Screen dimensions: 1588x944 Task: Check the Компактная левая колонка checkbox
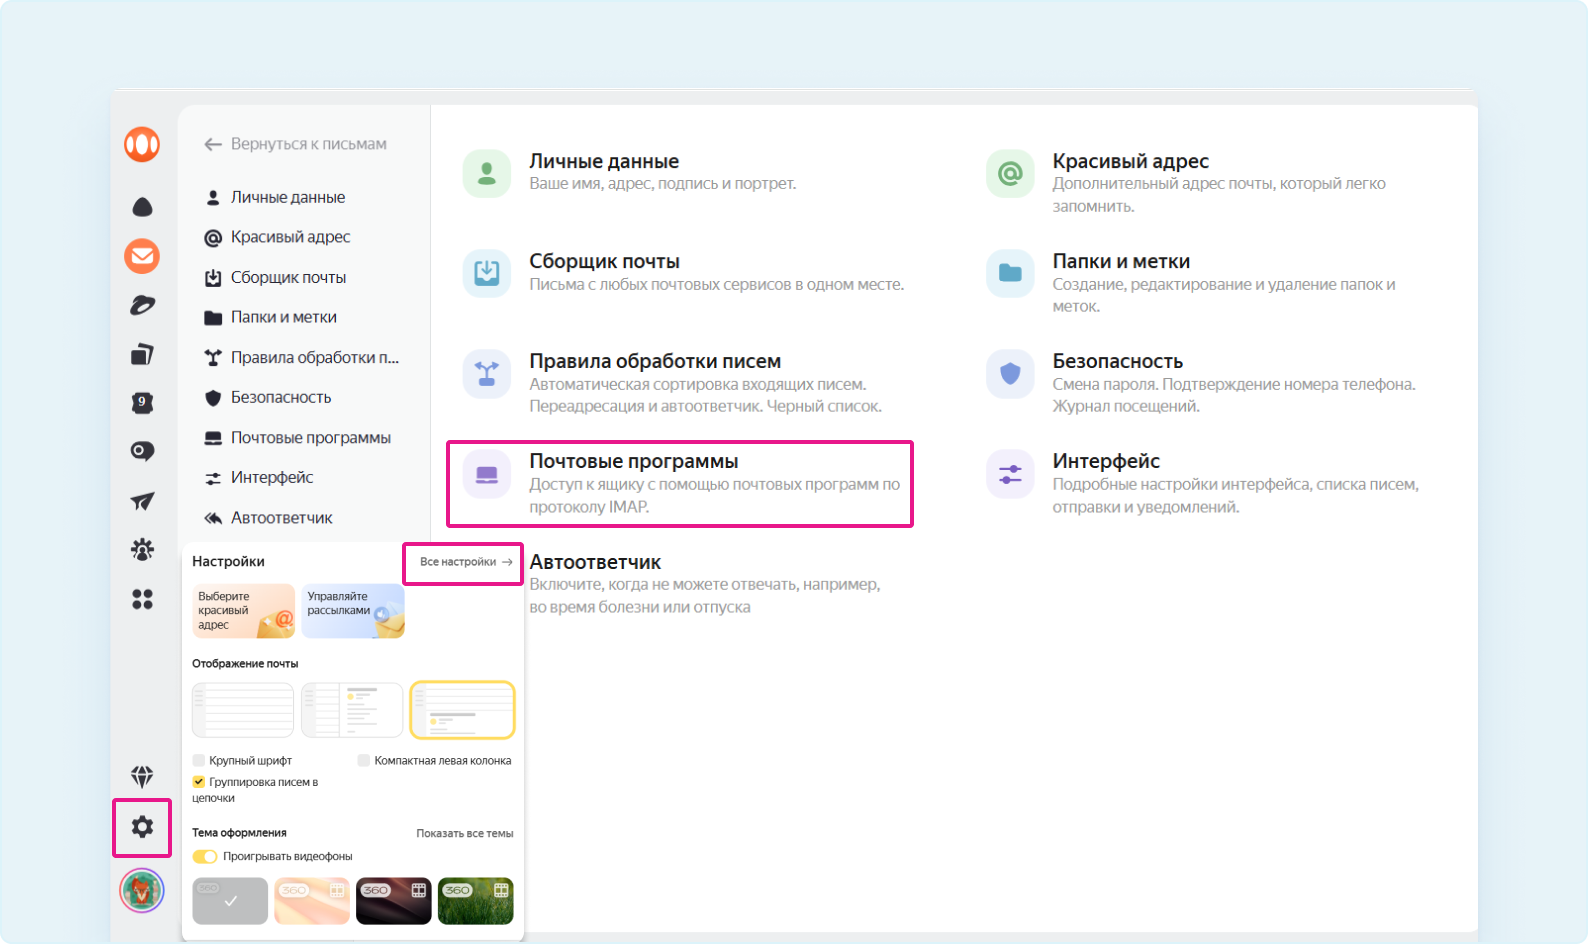(364, 761)
